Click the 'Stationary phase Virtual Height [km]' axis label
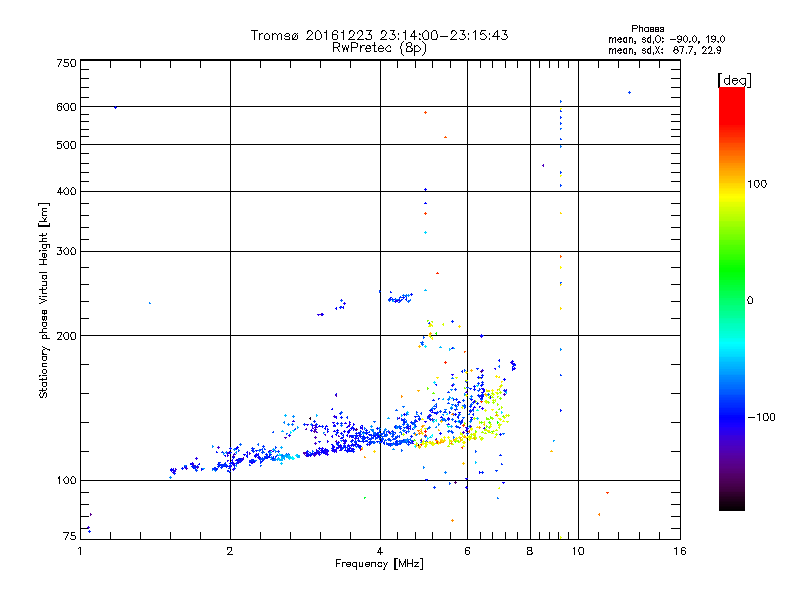Screen dimensions: 800x600 44,301
